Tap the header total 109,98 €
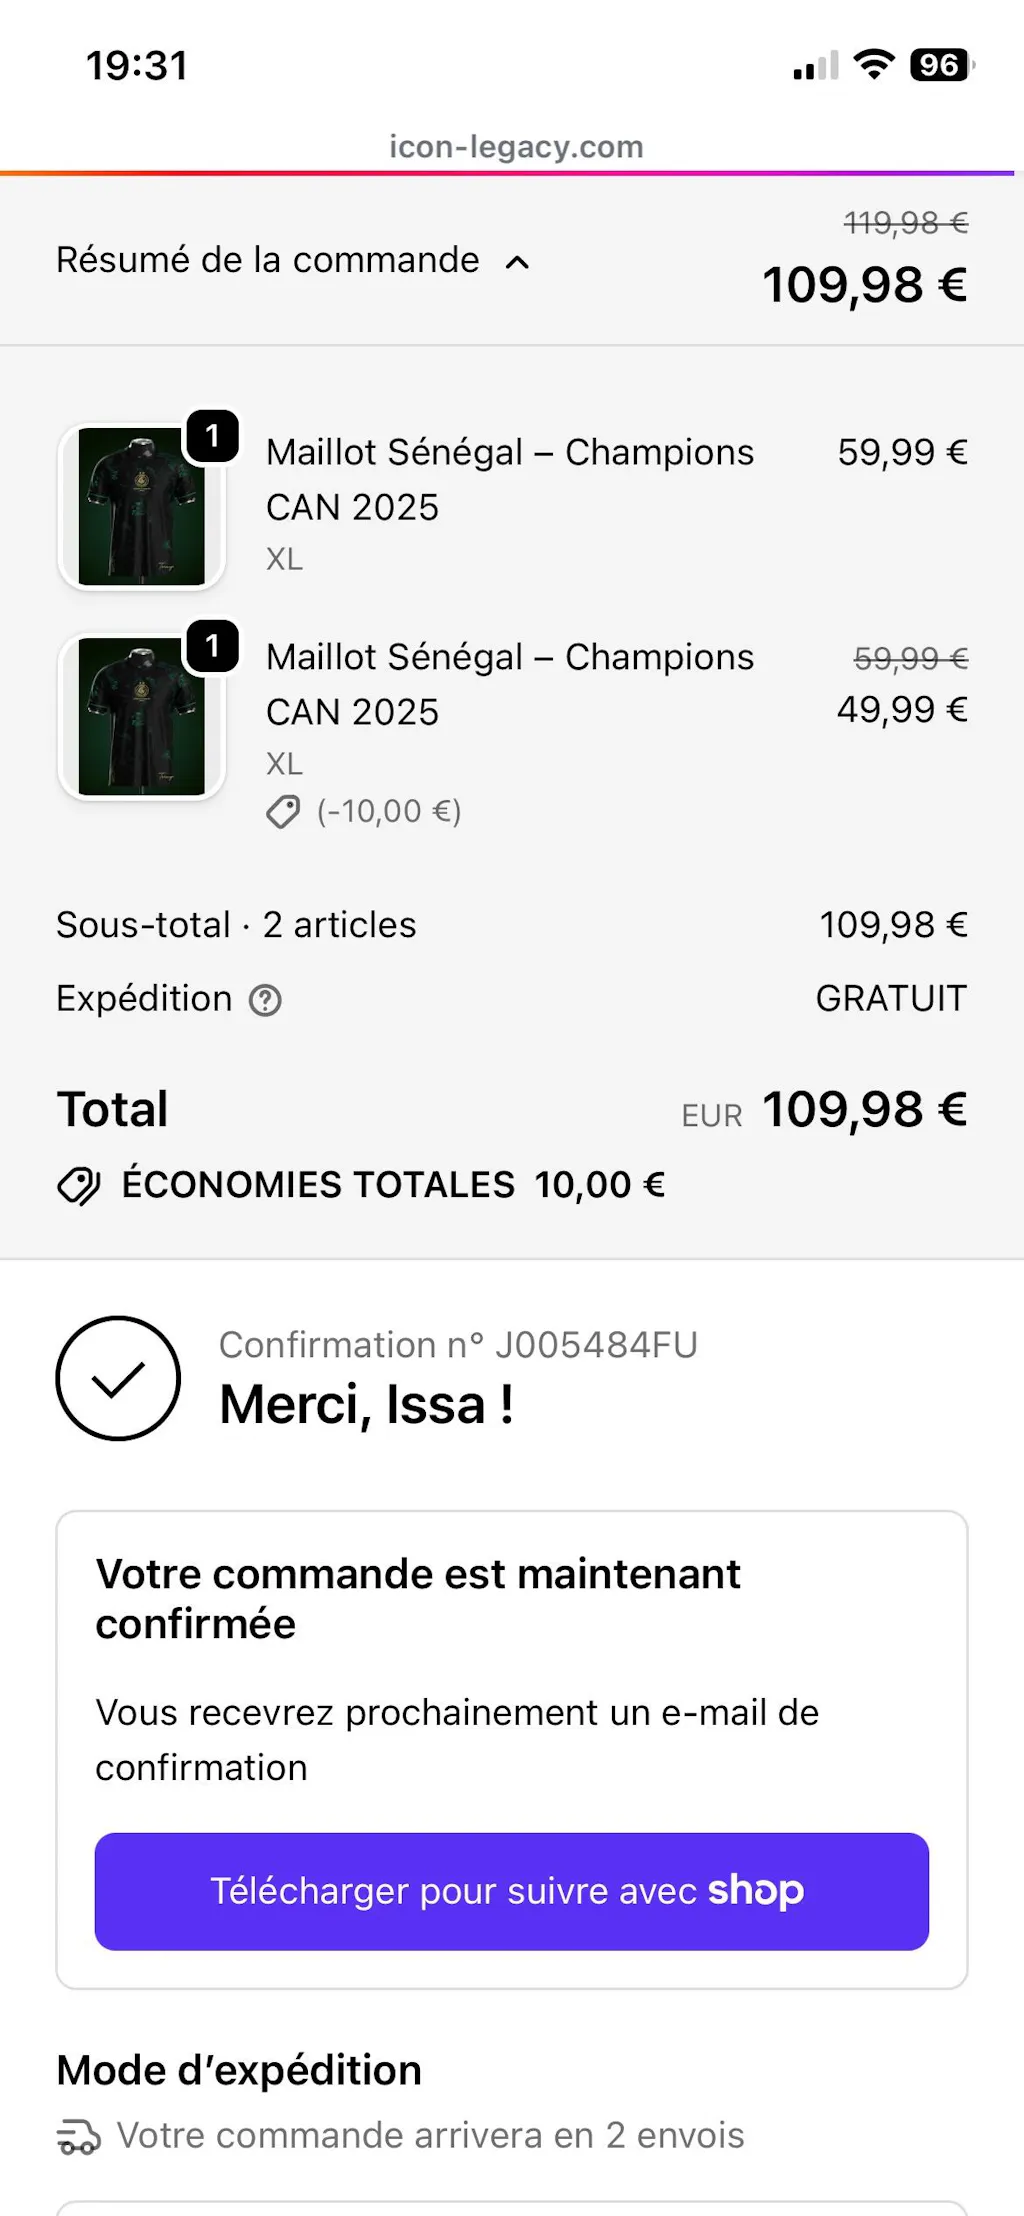 pyautogui.click(x=864, y=285)
